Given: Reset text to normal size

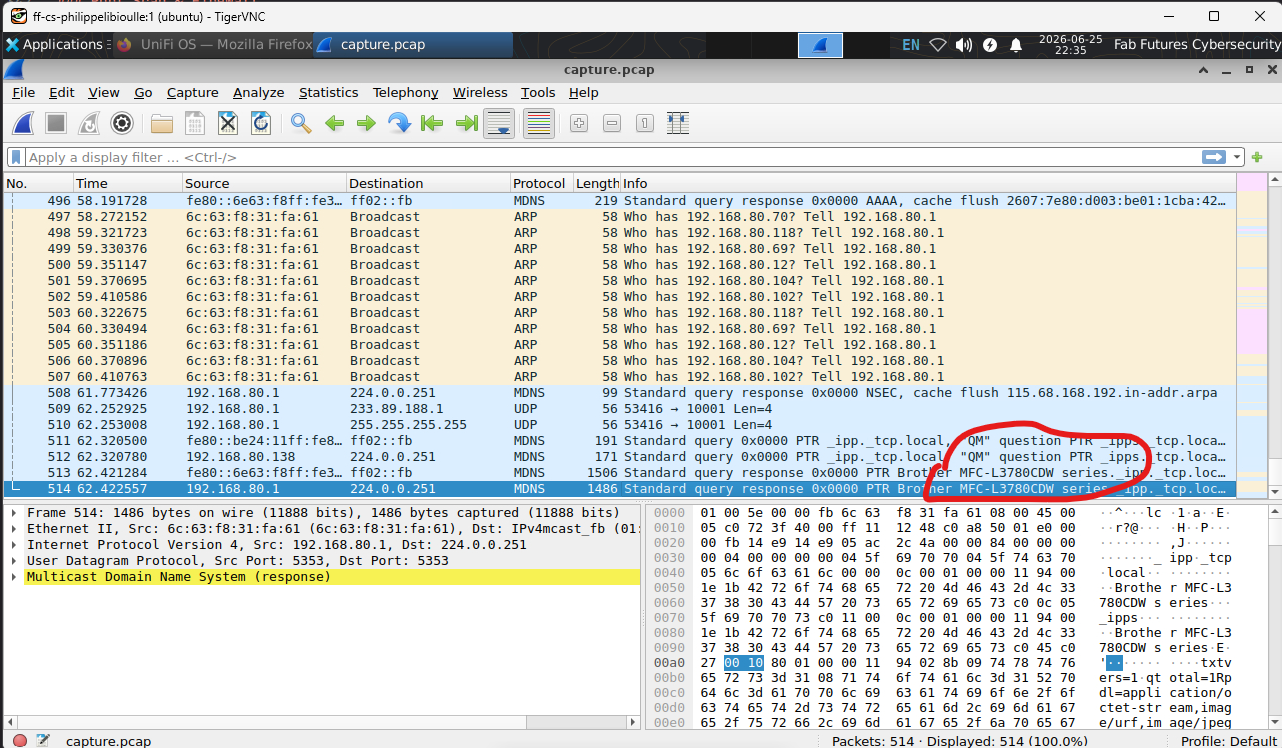Looking at the screenshot, I should pos(645,123).
